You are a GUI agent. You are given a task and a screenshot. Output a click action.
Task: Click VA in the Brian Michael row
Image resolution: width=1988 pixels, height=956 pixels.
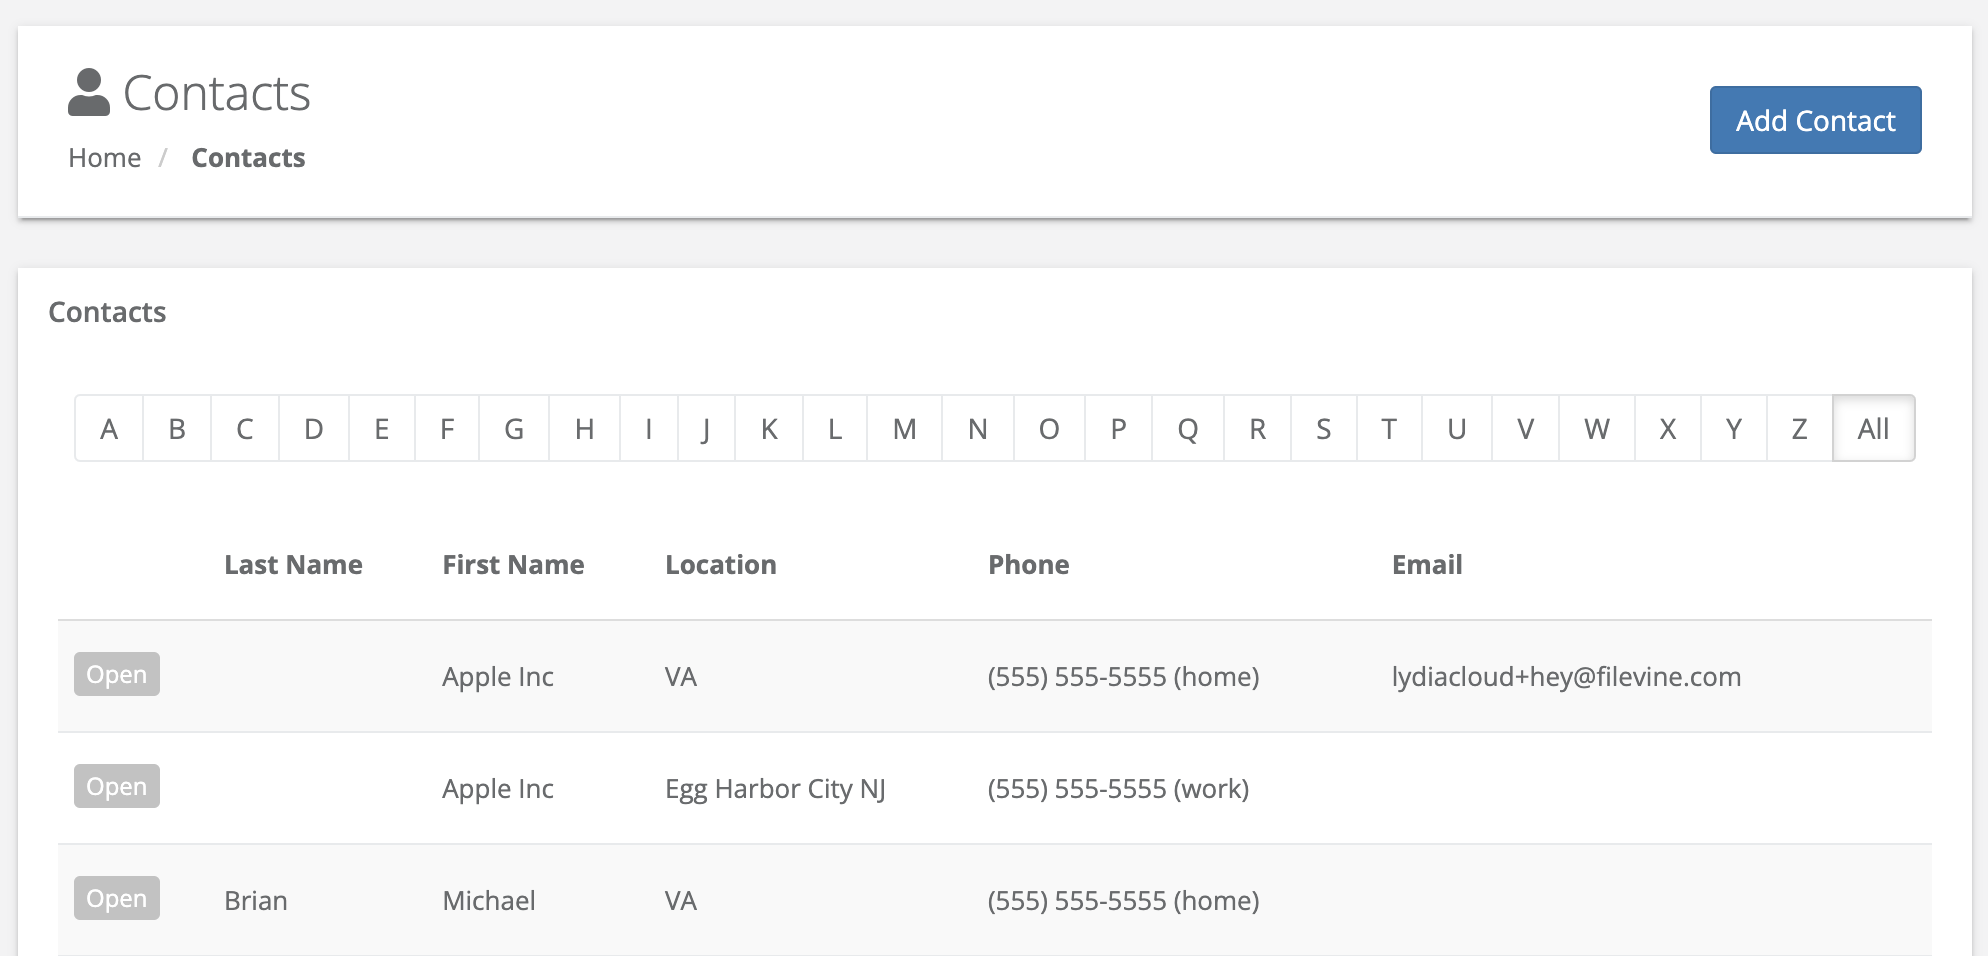point(681,901)
